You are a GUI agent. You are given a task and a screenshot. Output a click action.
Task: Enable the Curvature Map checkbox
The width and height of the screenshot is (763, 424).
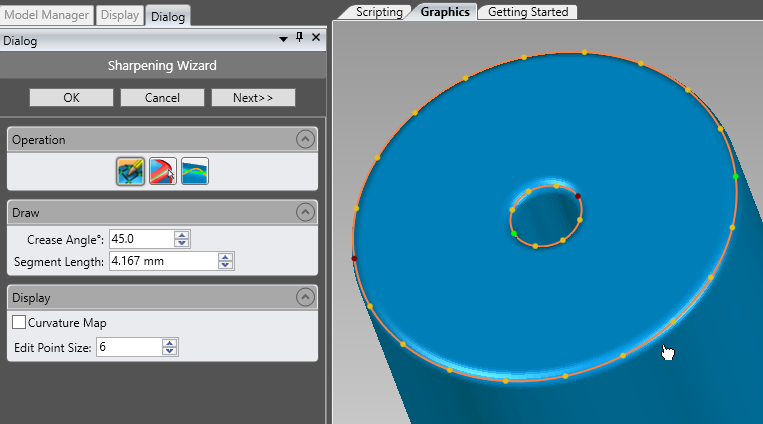pos(19,322)
